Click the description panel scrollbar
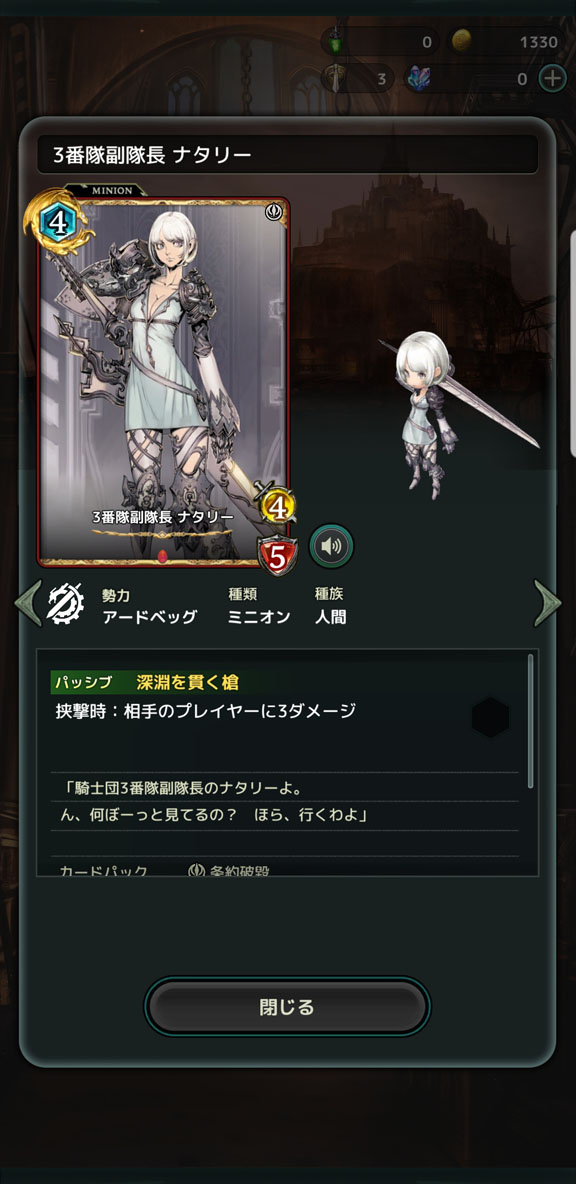The height and width of the screenshot is (1184, 576). pyautogui.click(x=531, y=721)
